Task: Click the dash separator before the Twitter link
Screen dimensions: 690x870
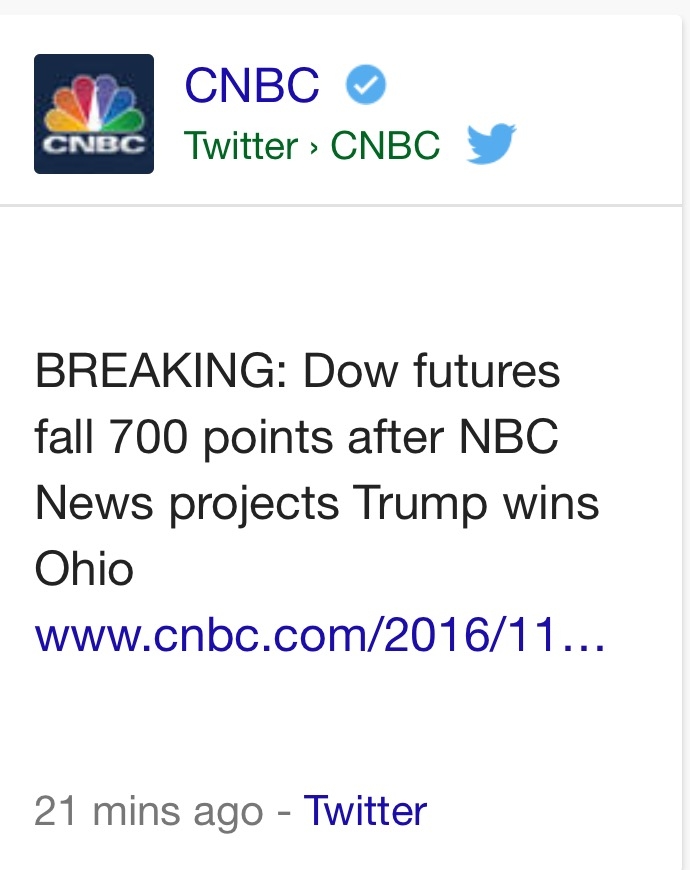Action: coord(283,812)
